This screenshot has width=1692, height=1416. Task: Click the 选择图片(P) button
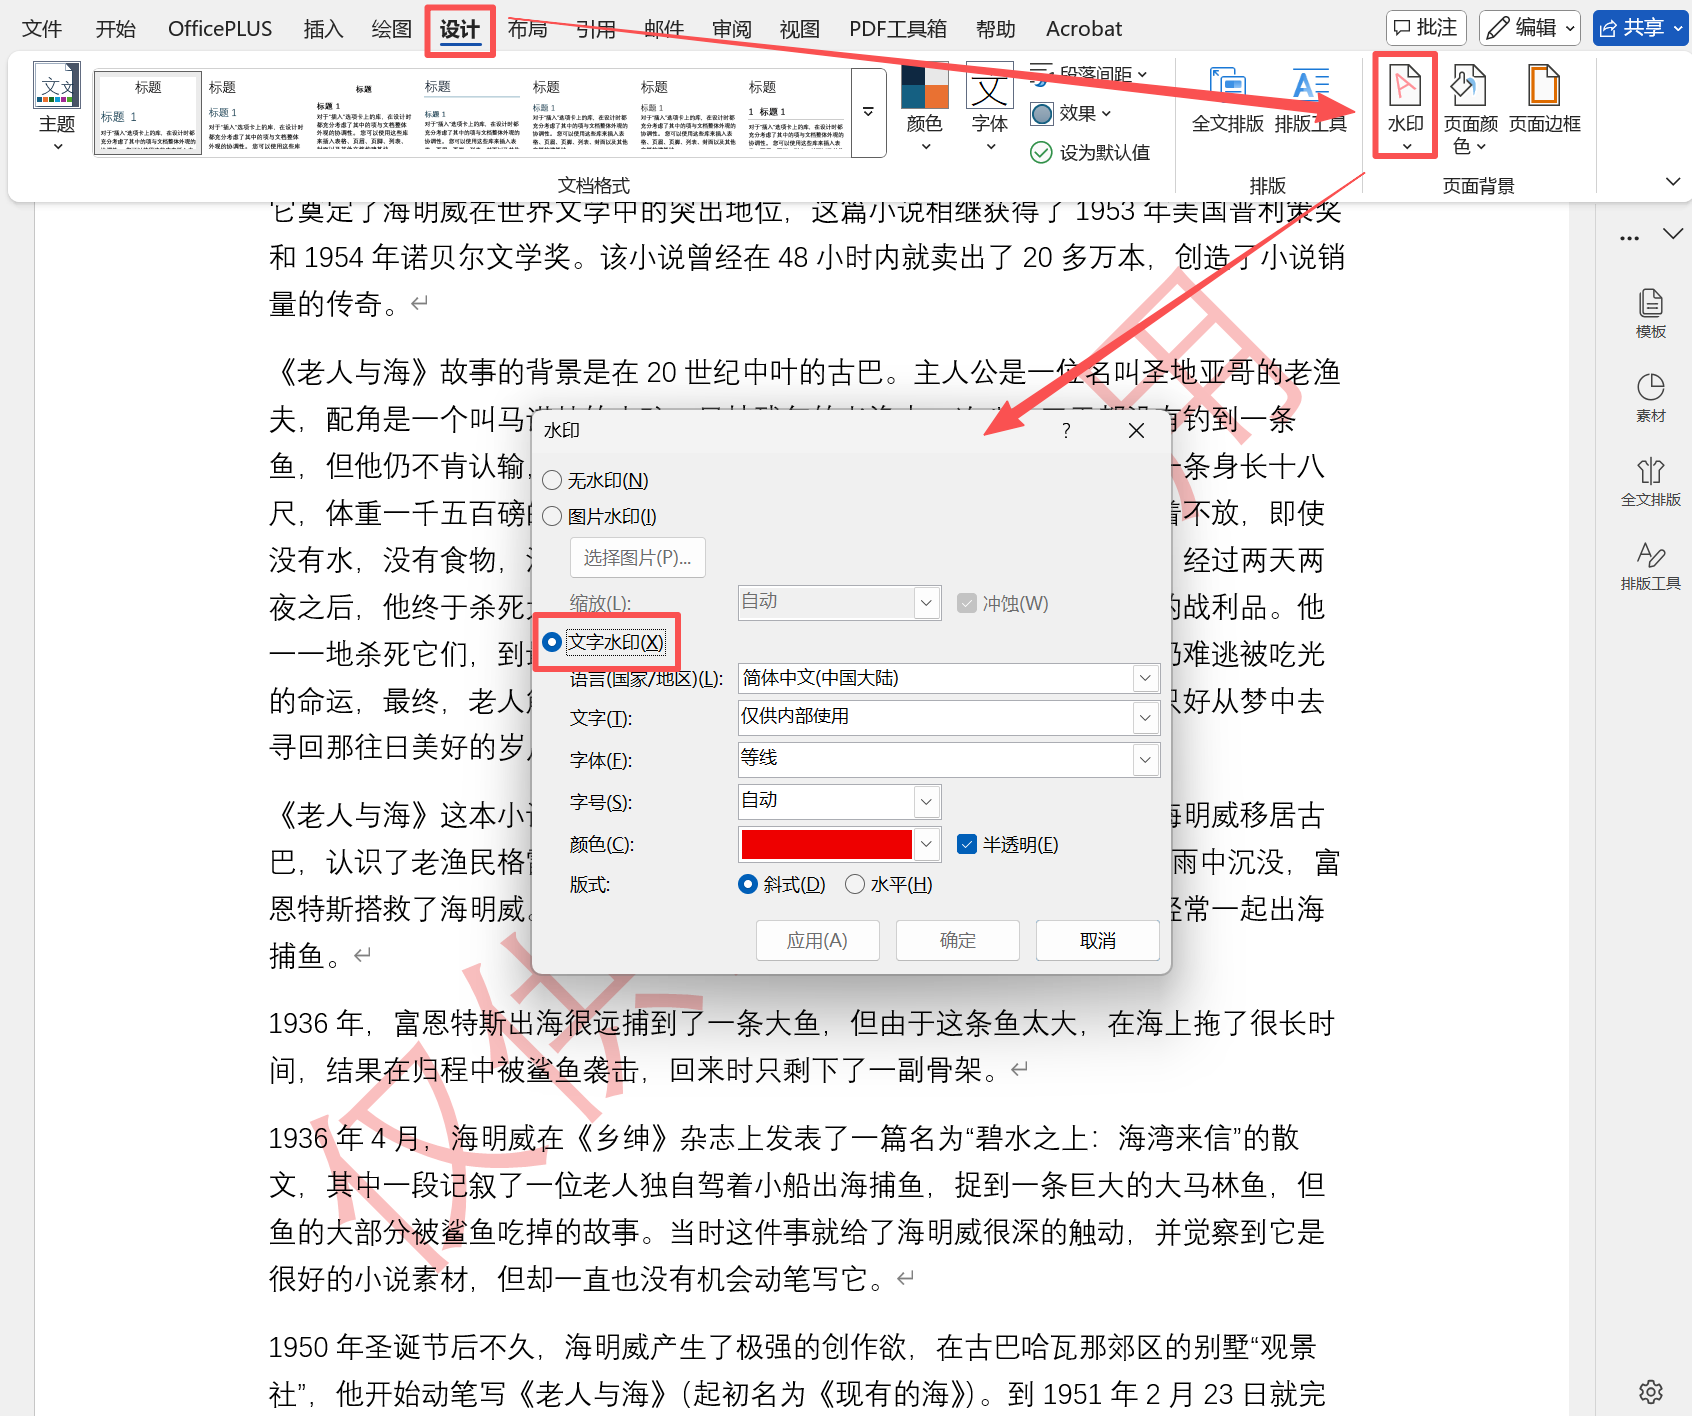tap(637, 557)
